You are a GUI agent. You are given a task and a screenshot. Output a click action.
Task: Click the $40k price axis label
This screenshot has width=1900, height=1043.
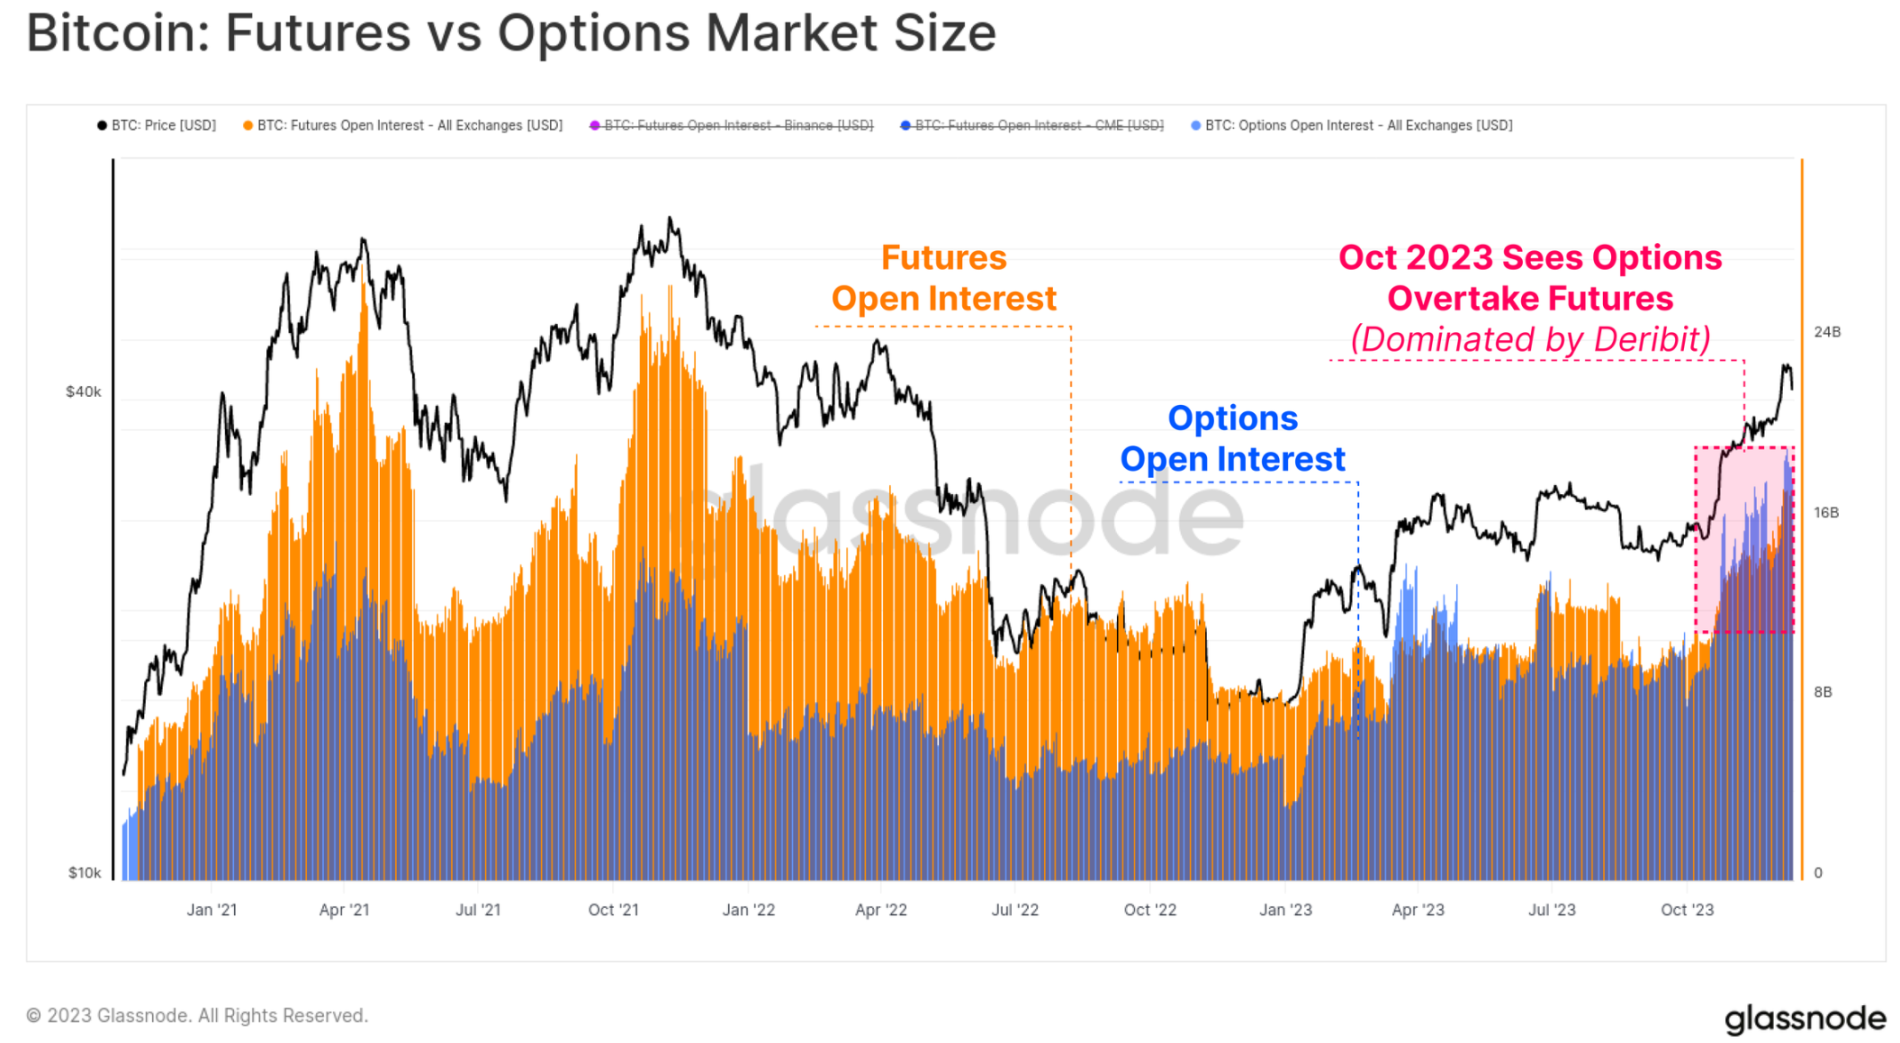point(84,392)
